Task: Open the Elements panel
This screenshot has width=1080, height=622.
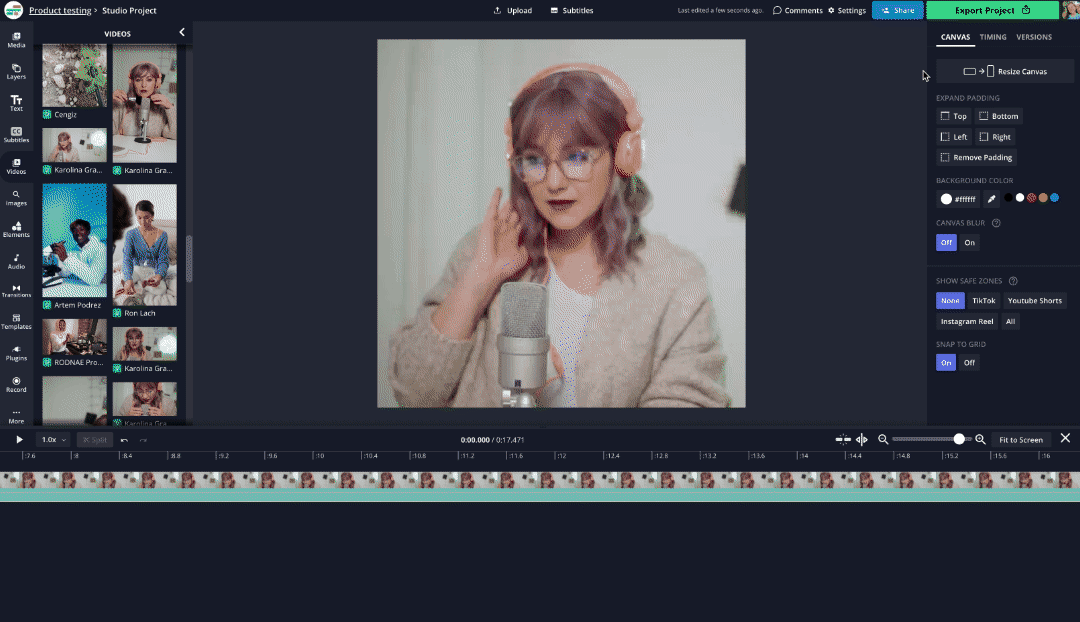Action: pyautogui.click(x=16, y=229)
